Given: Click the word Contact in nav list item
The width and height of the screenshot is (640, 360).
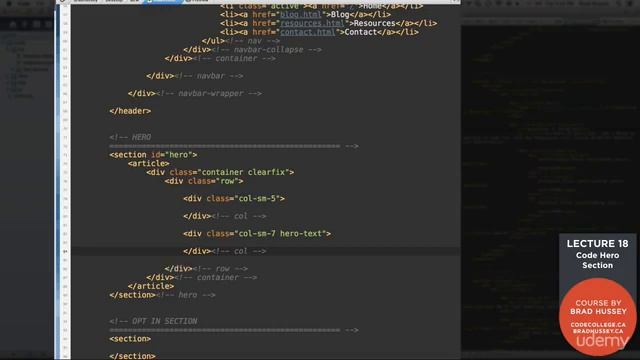Looking at the screenshot, I should click(x=361, y=32).
